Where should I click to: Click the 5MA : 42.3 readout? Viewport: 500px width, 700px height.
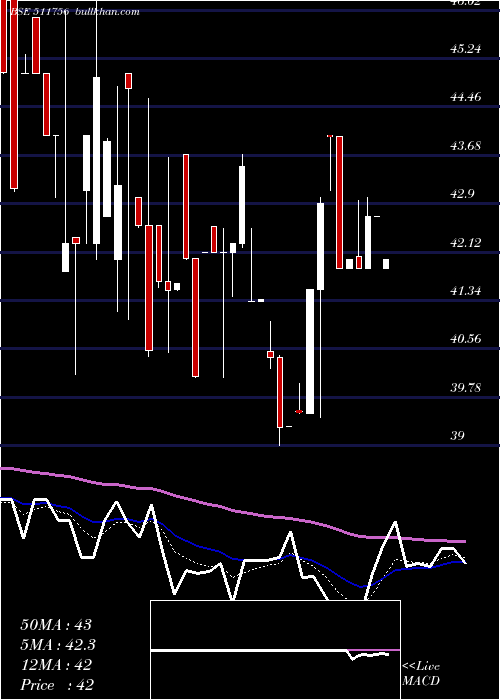click(x=58, y=645)
